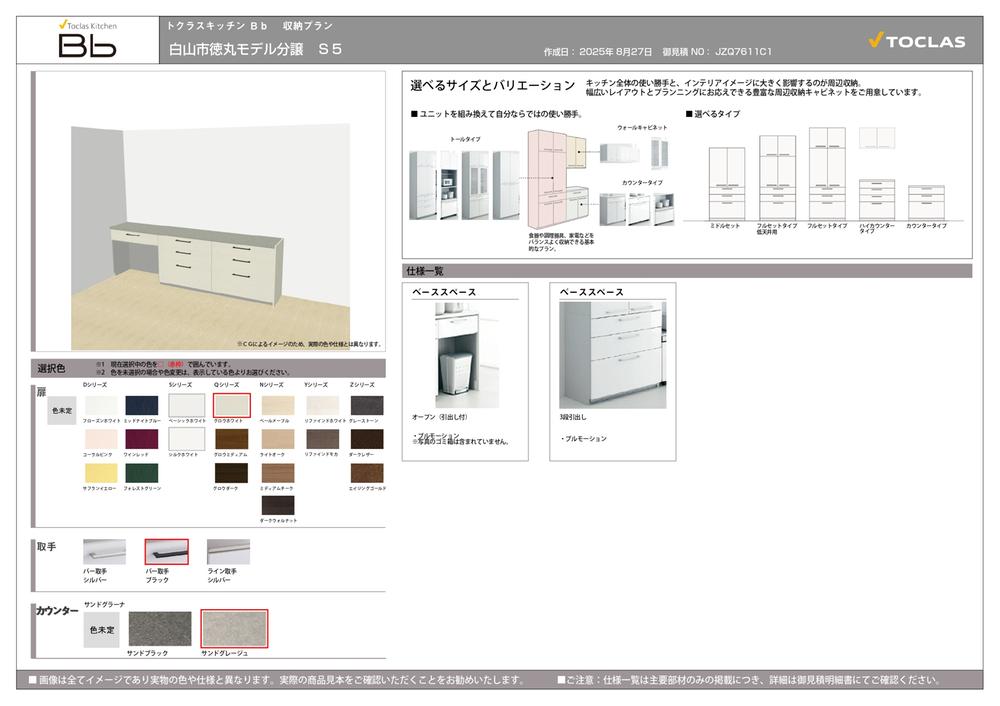Select the Wine Red door swatch
Screen dimensions: 1000x706
[x=141, y=439]
